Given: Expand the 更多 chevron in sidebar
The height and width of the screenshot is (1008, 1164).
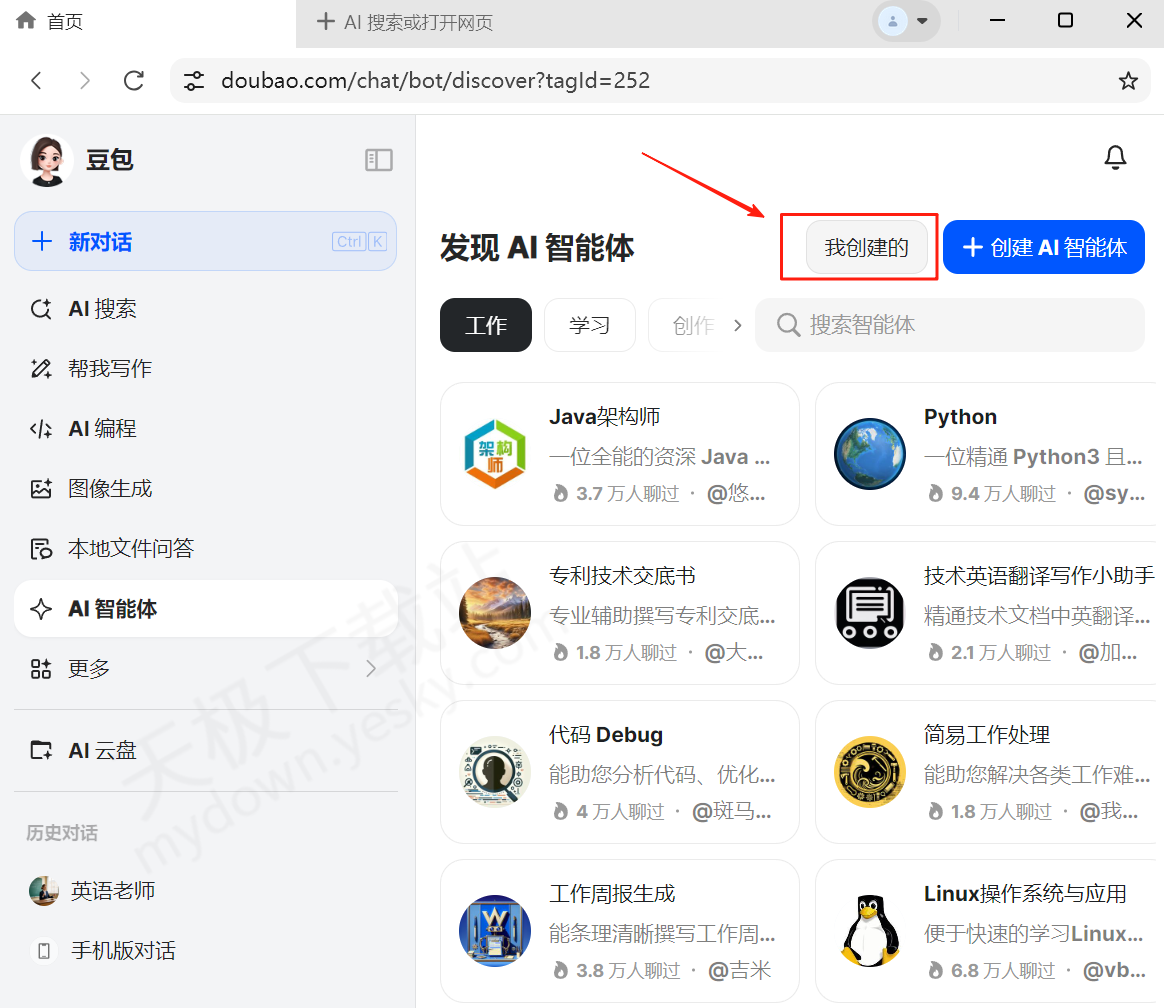Looking at the screenshot, I should pyautogui.click(x=371, y=669).
